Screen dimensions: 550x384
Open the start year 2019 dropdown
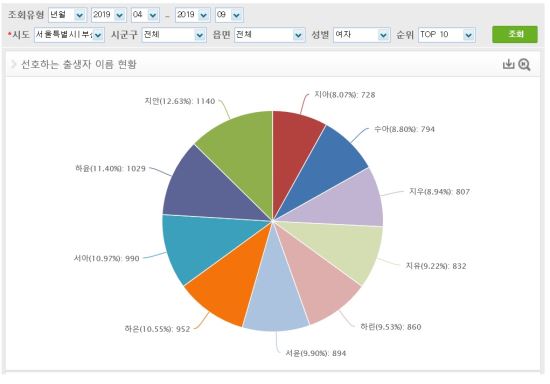109,15
